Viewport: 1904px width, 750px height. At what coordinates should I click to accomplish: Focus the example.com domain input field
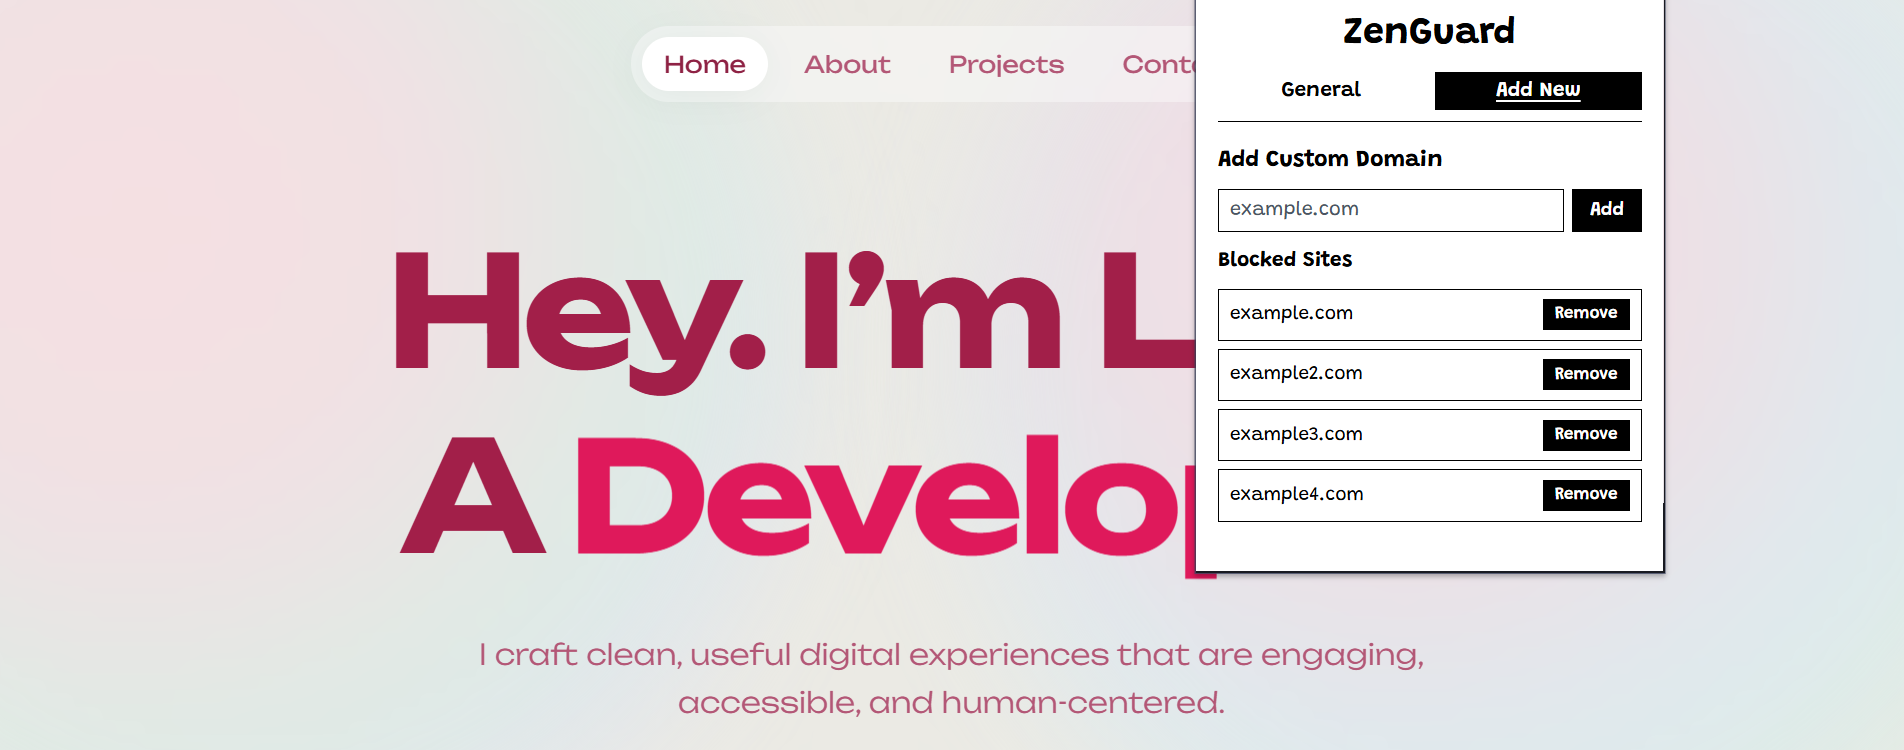(1390, 210)
